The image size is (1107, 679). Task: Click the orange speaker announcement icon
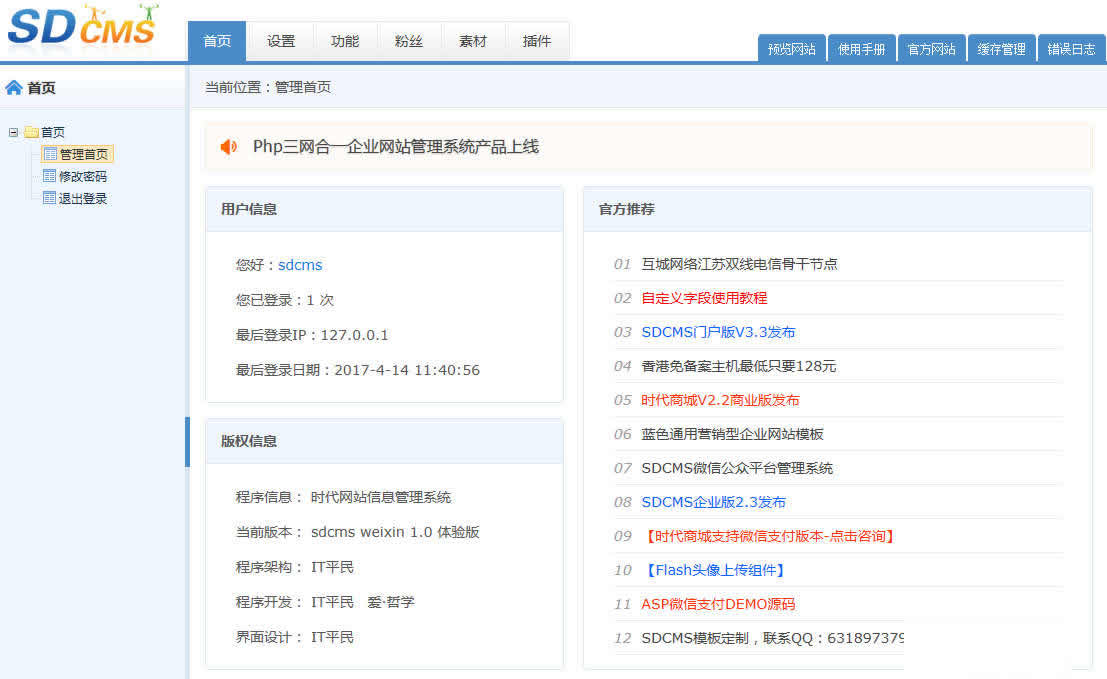(x=229, y=147)
